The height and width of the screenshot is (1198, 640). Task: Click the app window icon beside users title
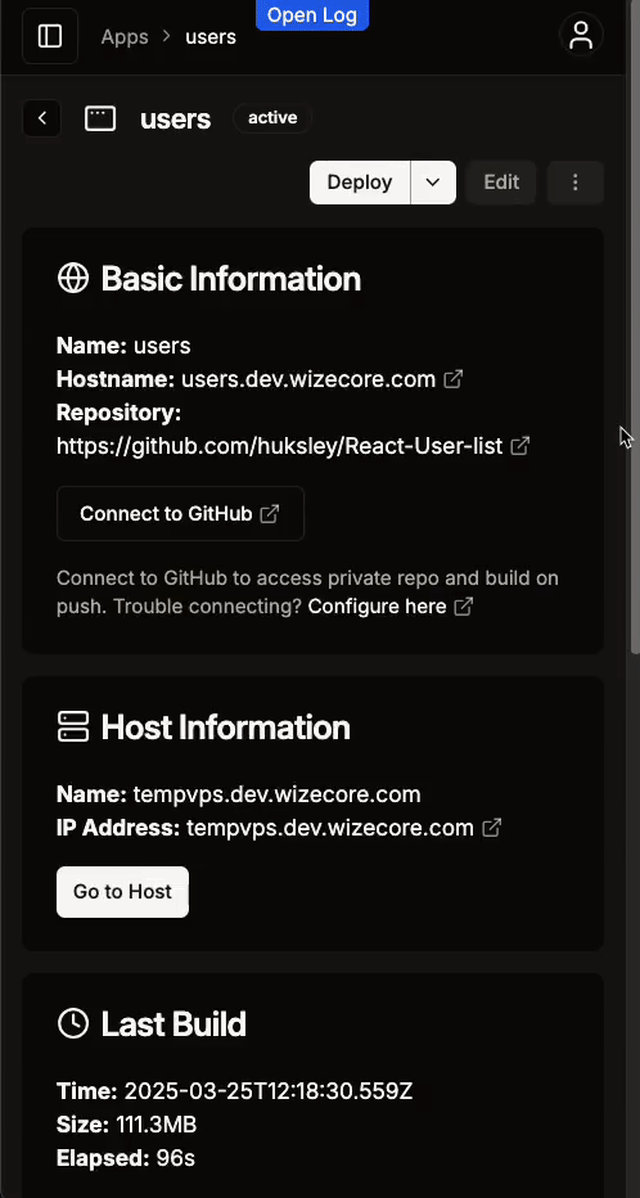click(100, 118)
